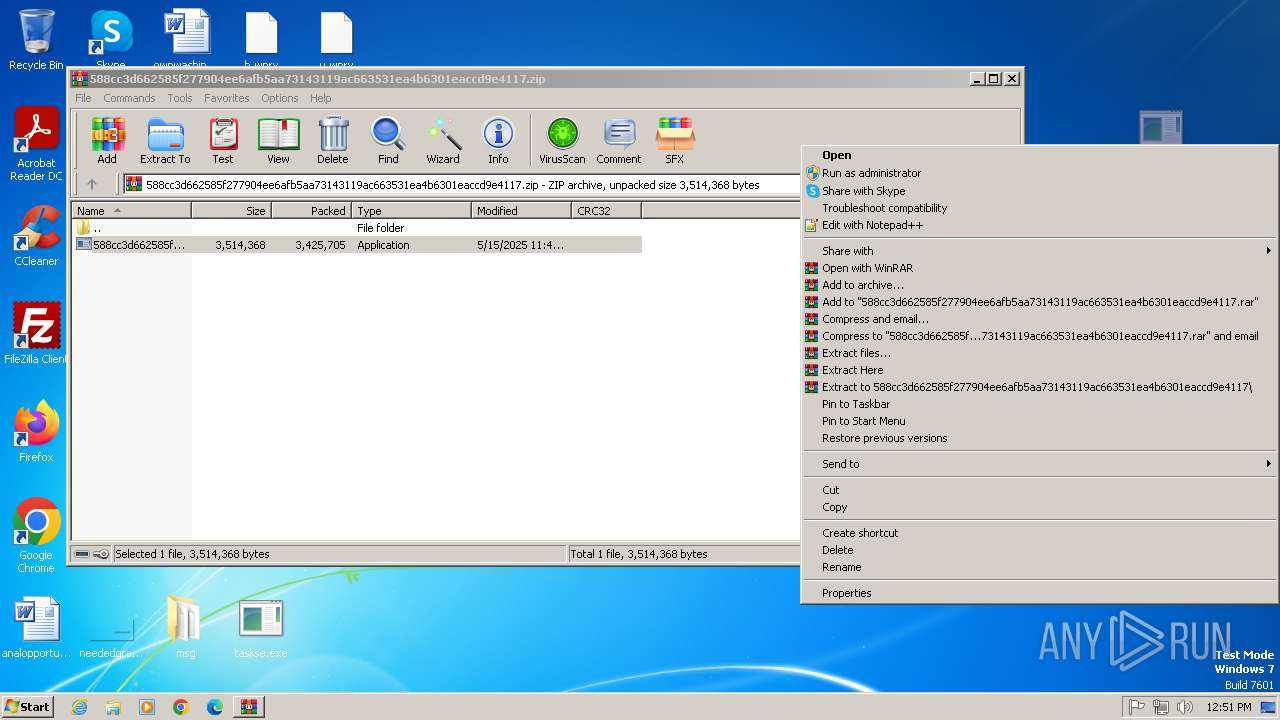Choose Create shortcut

tap(1040, 533)
